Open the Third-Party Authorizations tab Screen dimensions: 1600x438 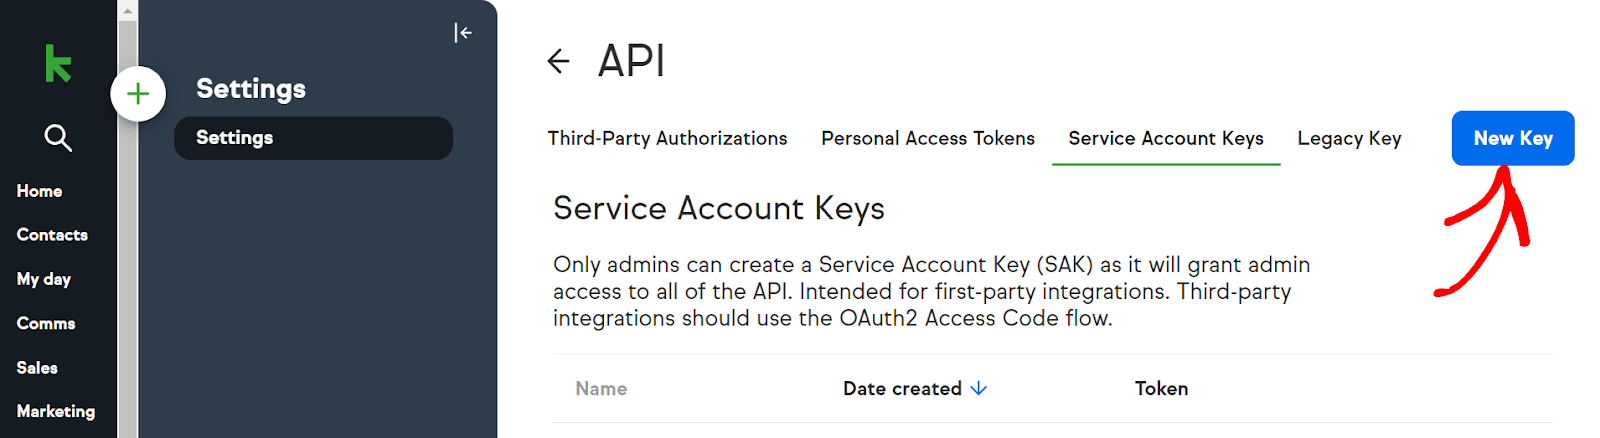click(667, 138)
